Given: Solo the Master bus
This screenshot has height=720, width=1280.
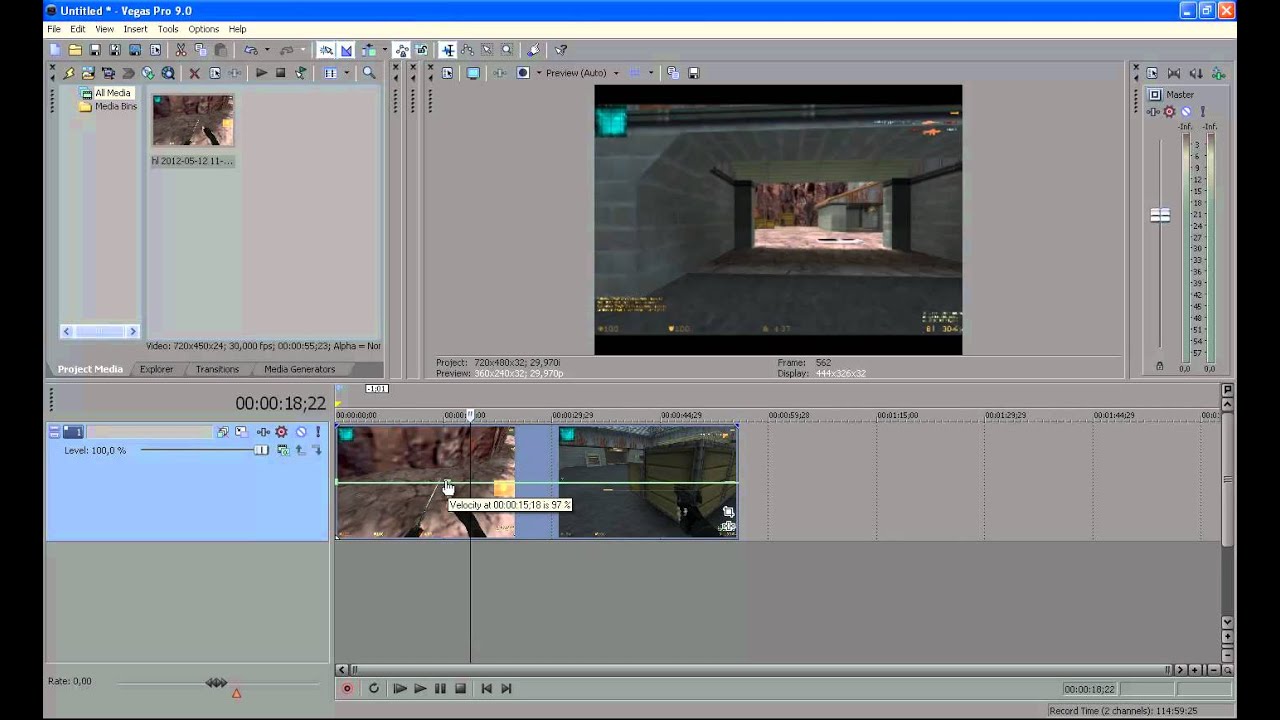Looking at the screenshot, I should [x=1202, y=112].
